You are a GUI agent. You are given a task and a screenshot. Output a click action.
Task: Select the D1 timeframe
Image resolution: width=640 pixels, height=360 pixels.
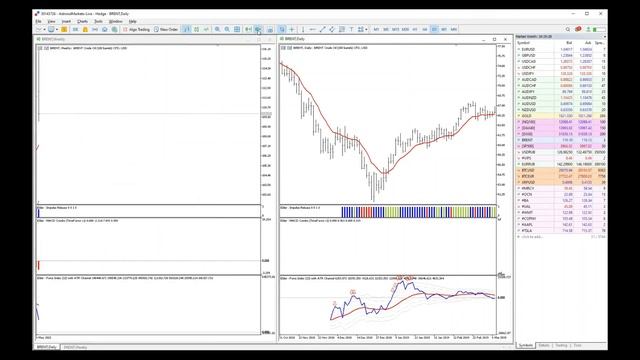point(434,29)
